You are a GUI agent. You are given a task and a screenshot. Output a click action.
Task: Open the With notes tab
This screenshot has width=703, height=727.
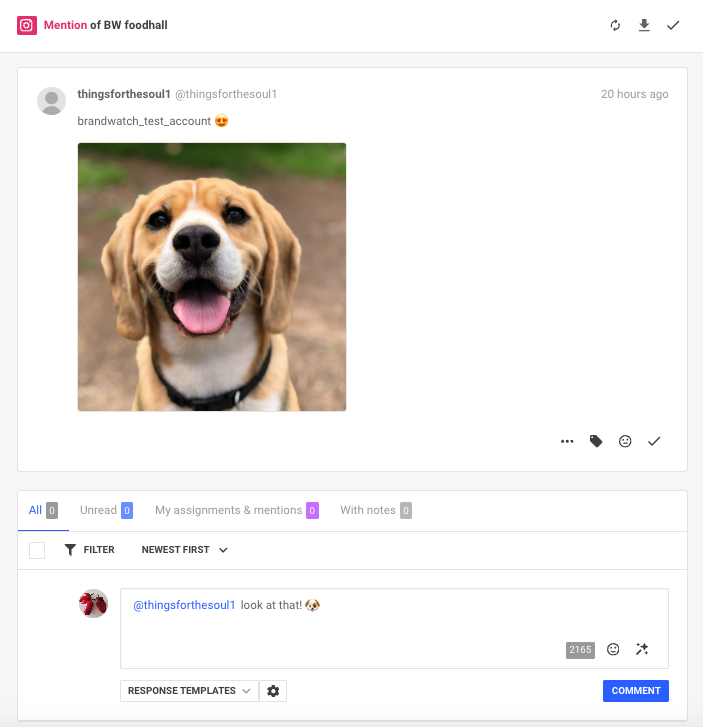click(376, 510)
